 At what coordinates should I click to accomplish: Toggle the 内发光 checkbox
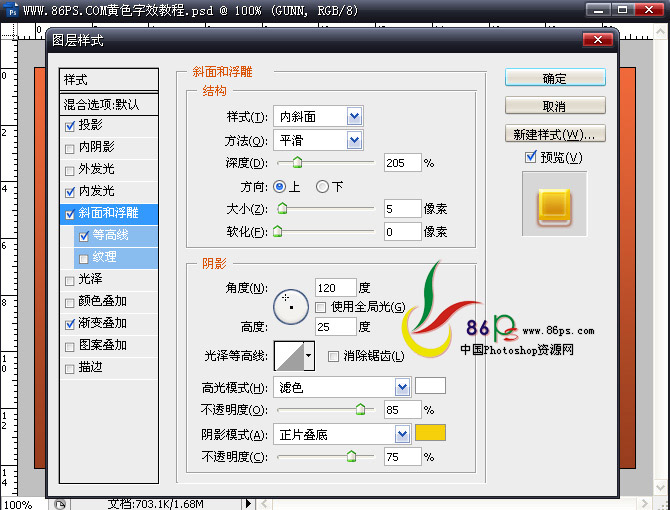70,193
